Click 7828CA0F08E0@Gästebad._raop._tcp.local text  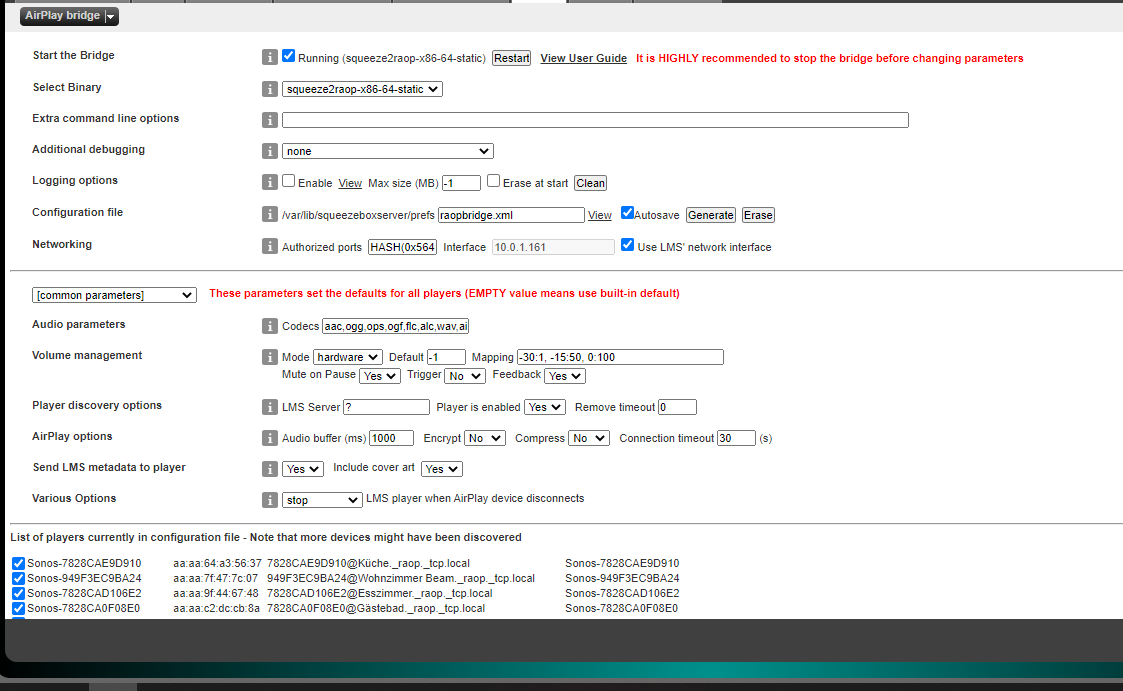pos(376,609)
